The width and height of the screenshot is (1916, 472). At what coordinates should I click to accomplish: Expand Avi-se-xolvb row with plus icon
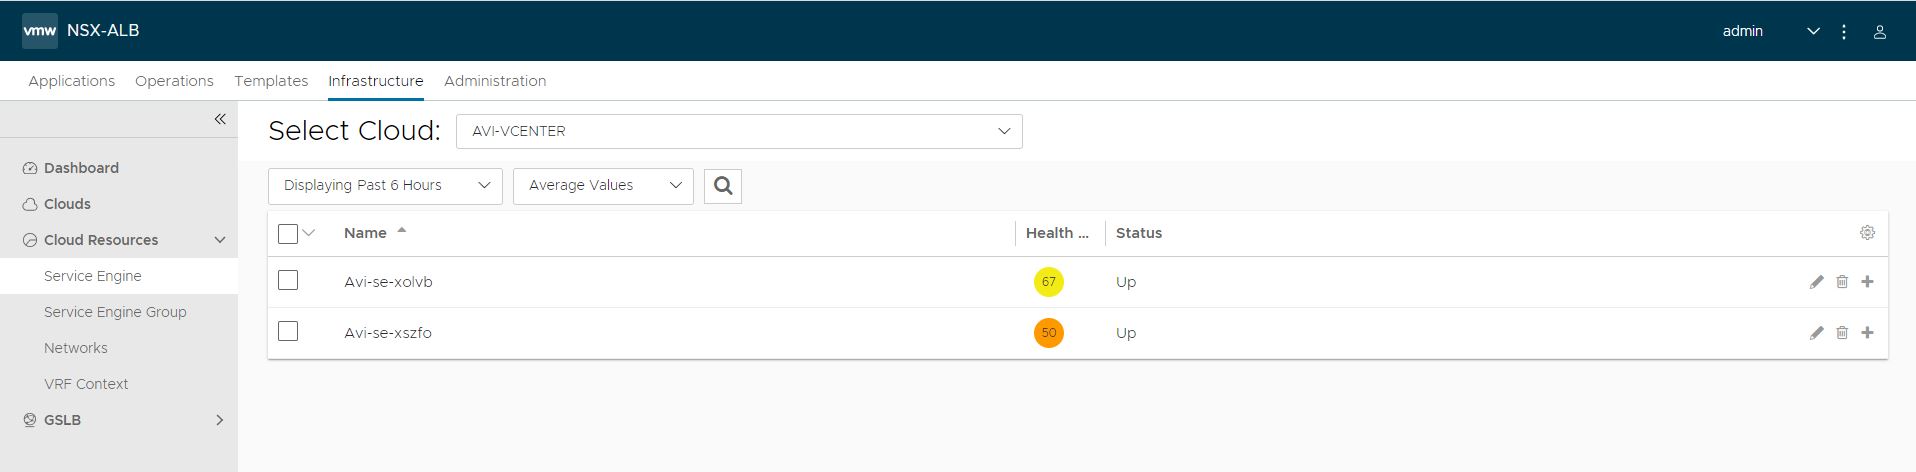pyautogui.click(x=1867, y=282)
